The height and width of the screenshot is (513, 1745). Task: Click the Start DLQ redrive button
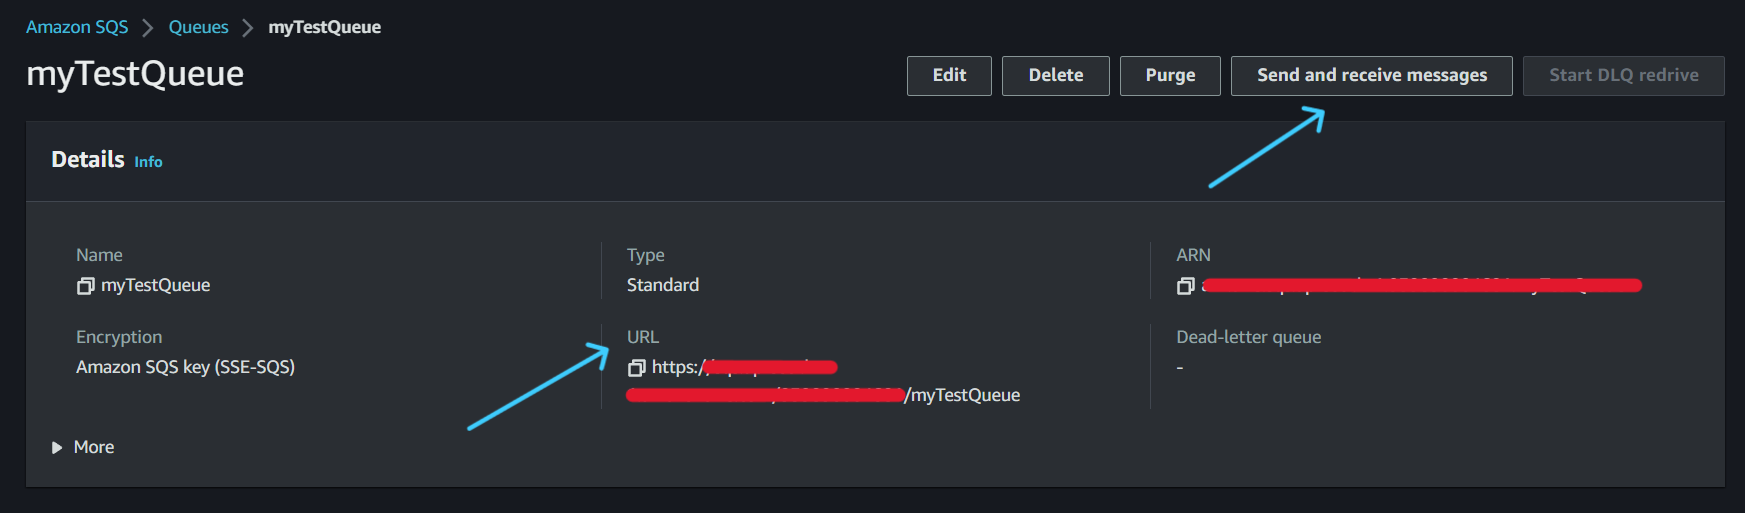(1623, 76)
